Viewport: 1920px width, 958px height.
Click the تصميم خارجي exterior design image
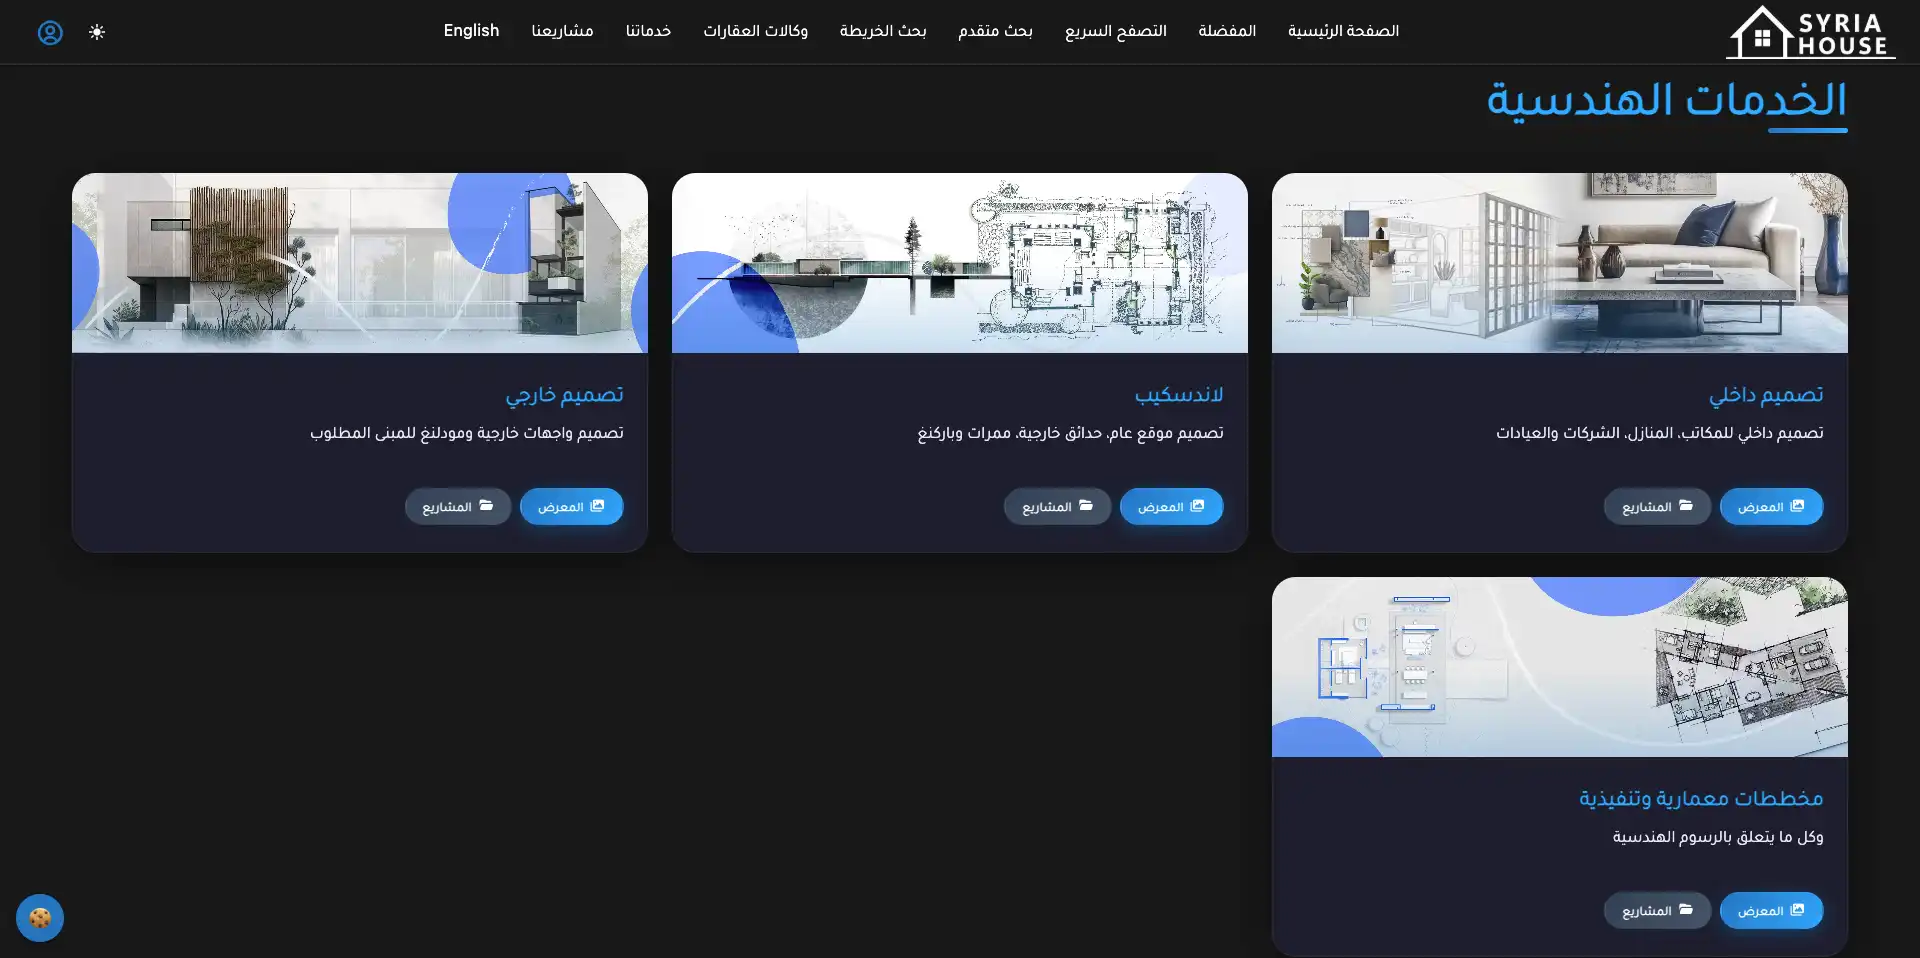pyautogui.click(x=360, y=263)
